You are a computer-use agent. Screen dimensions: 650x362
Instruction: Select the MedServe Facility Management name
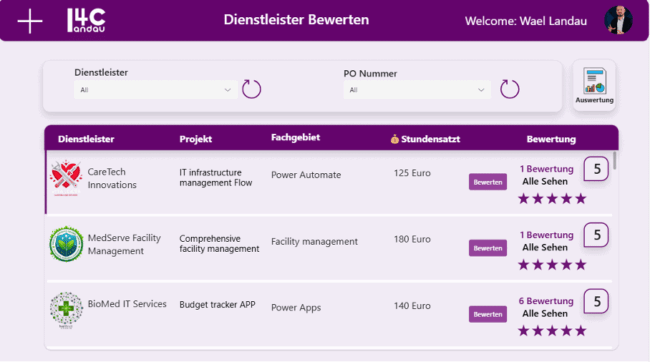124,244
